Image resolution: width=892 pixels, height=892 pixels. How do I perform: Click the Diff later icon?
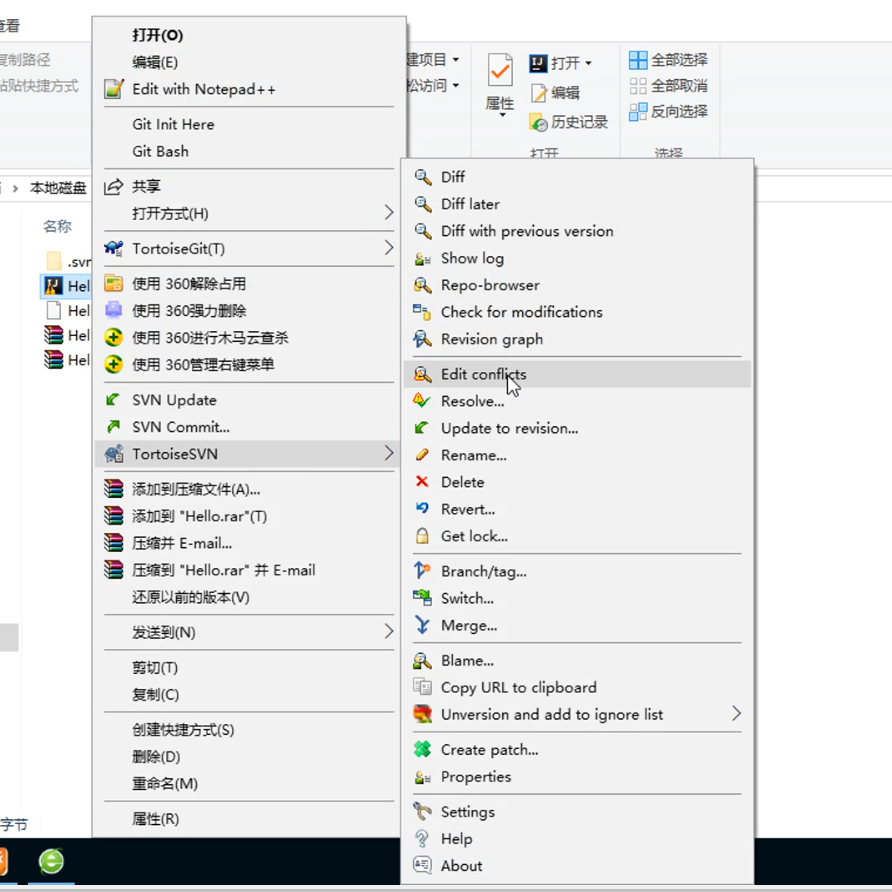pos(422,204)
